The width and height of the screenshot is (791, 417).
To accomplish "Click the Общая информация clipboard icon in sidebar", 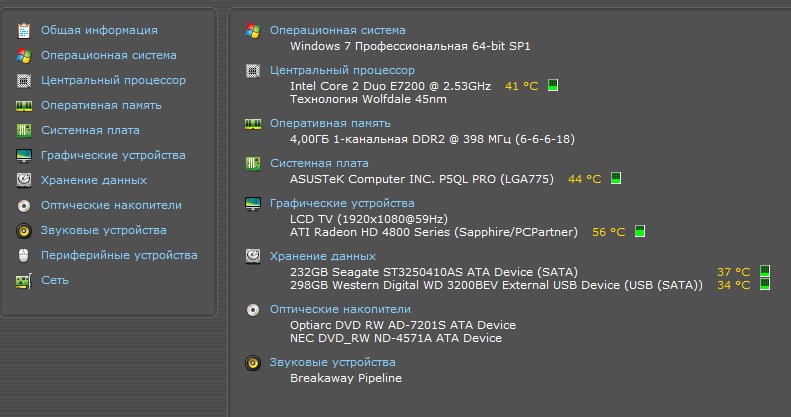I will coord(24,30).
